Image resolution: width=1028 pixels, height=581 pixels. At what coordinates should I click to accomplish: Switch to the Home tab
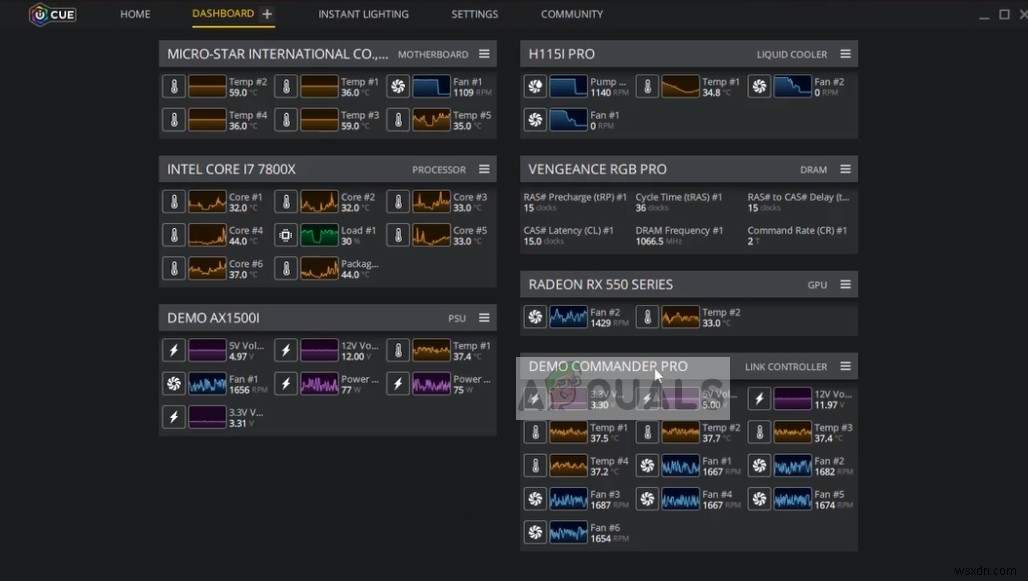[x=135, y=14]
